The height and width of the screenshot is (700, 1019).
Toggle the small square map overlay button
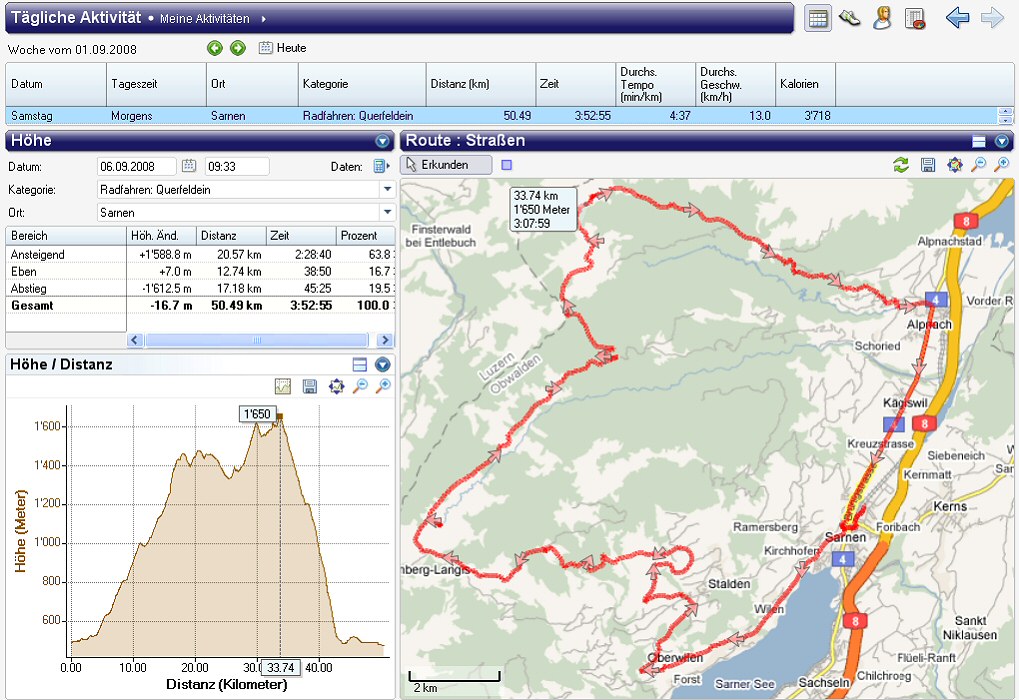pos(506,165)
